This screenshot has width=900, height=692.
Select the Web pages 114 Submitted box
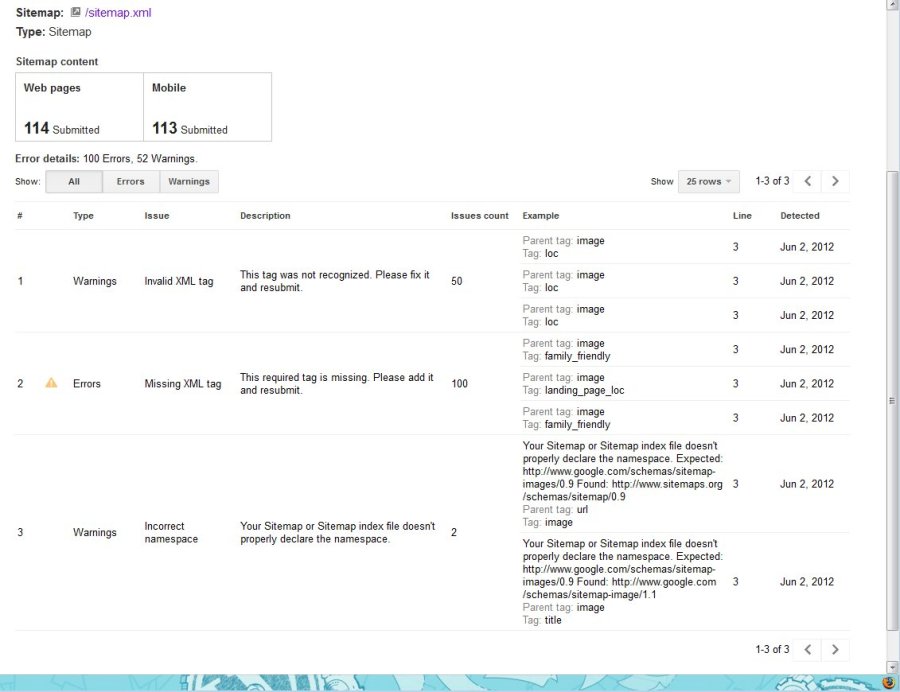[x=80, y=107]
